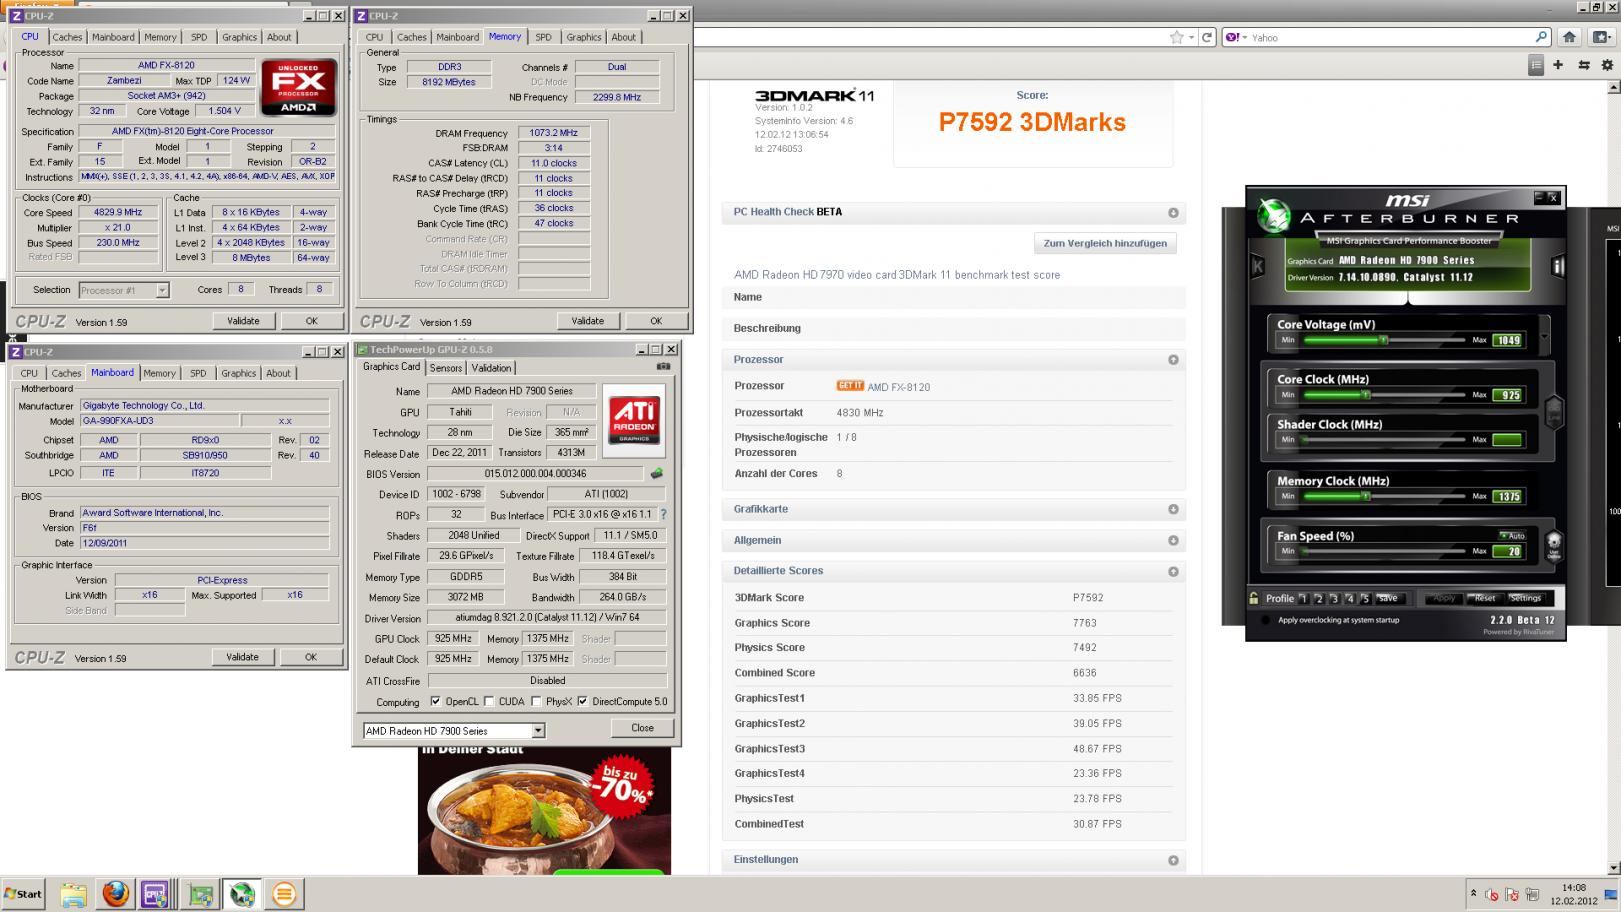Open the graphics card selector dropdown in GPU-Z

(x=538, y=731)
